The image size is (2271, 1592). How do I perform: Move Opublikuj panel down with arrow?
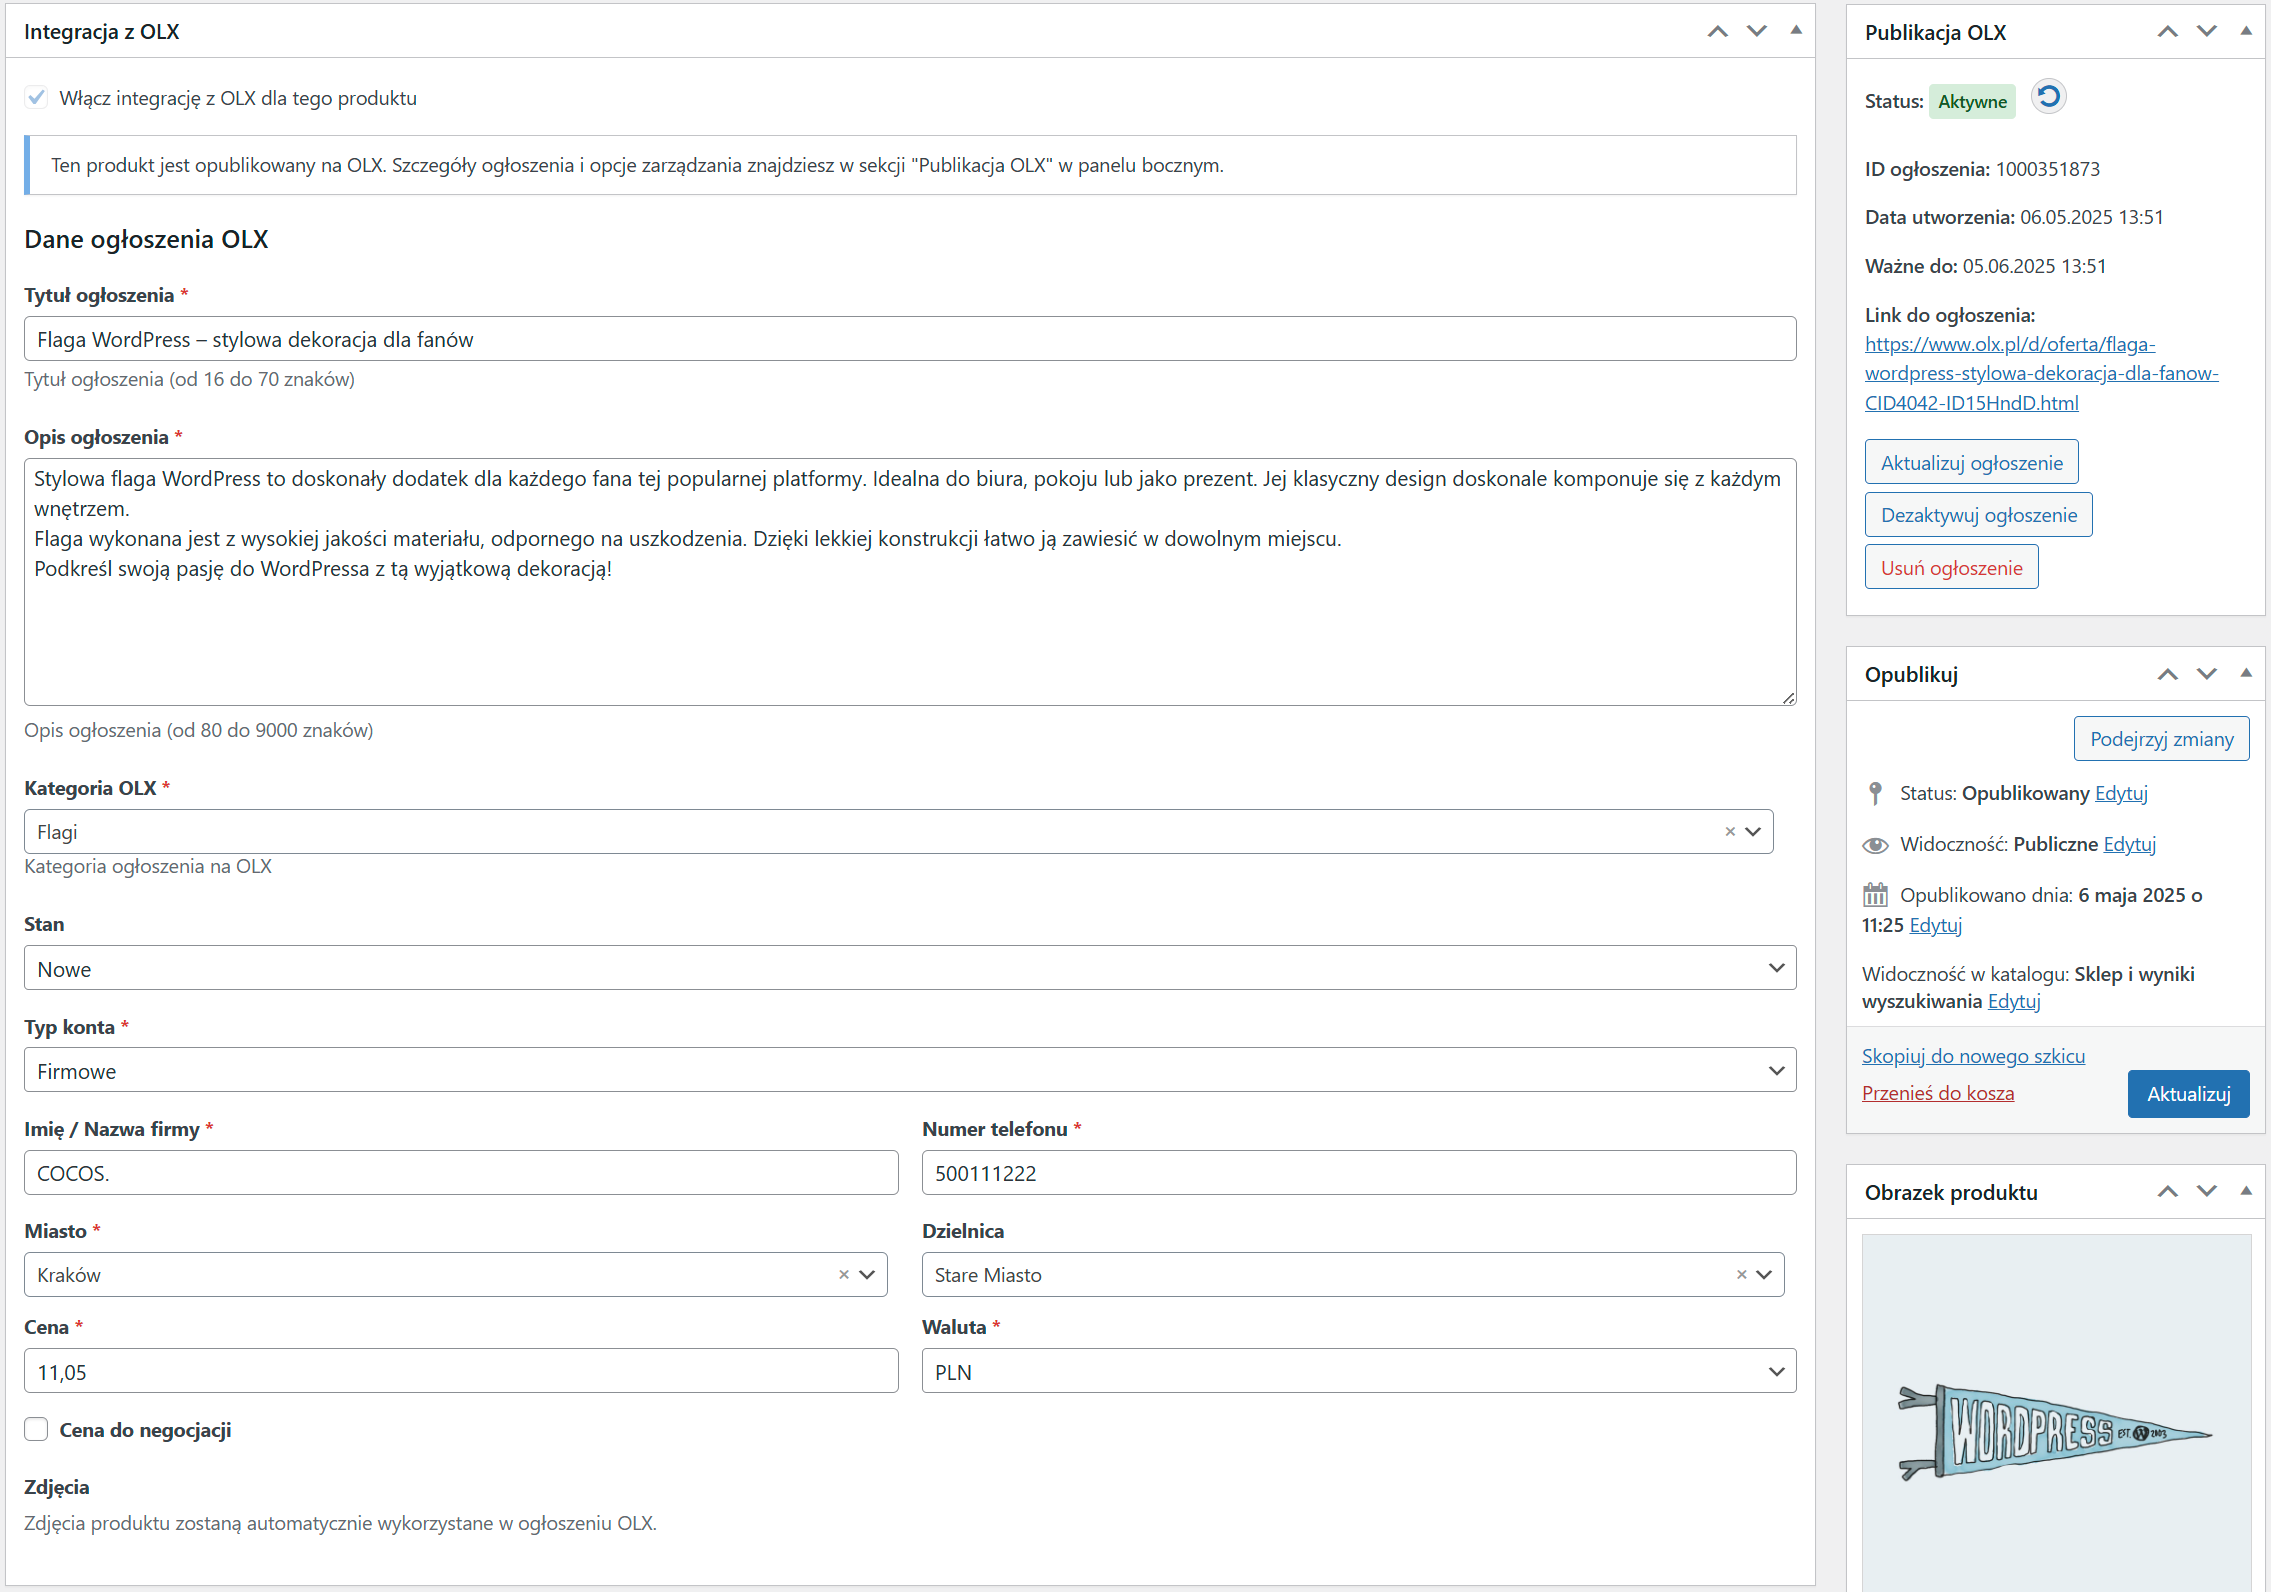(2206, 674)
